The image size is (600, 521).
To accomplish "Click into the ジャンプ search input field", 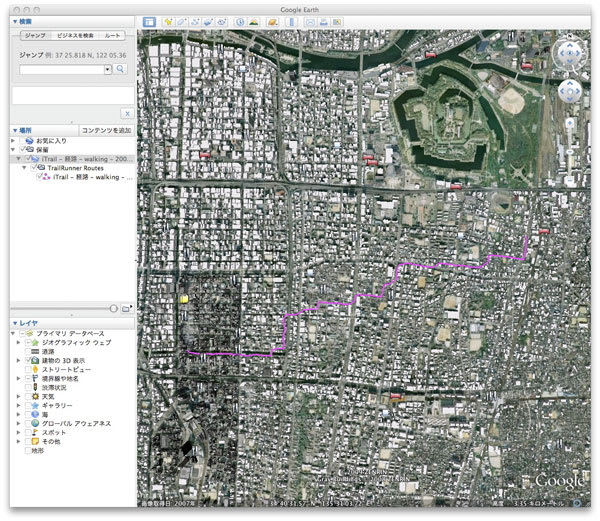I will coord(62,69).
